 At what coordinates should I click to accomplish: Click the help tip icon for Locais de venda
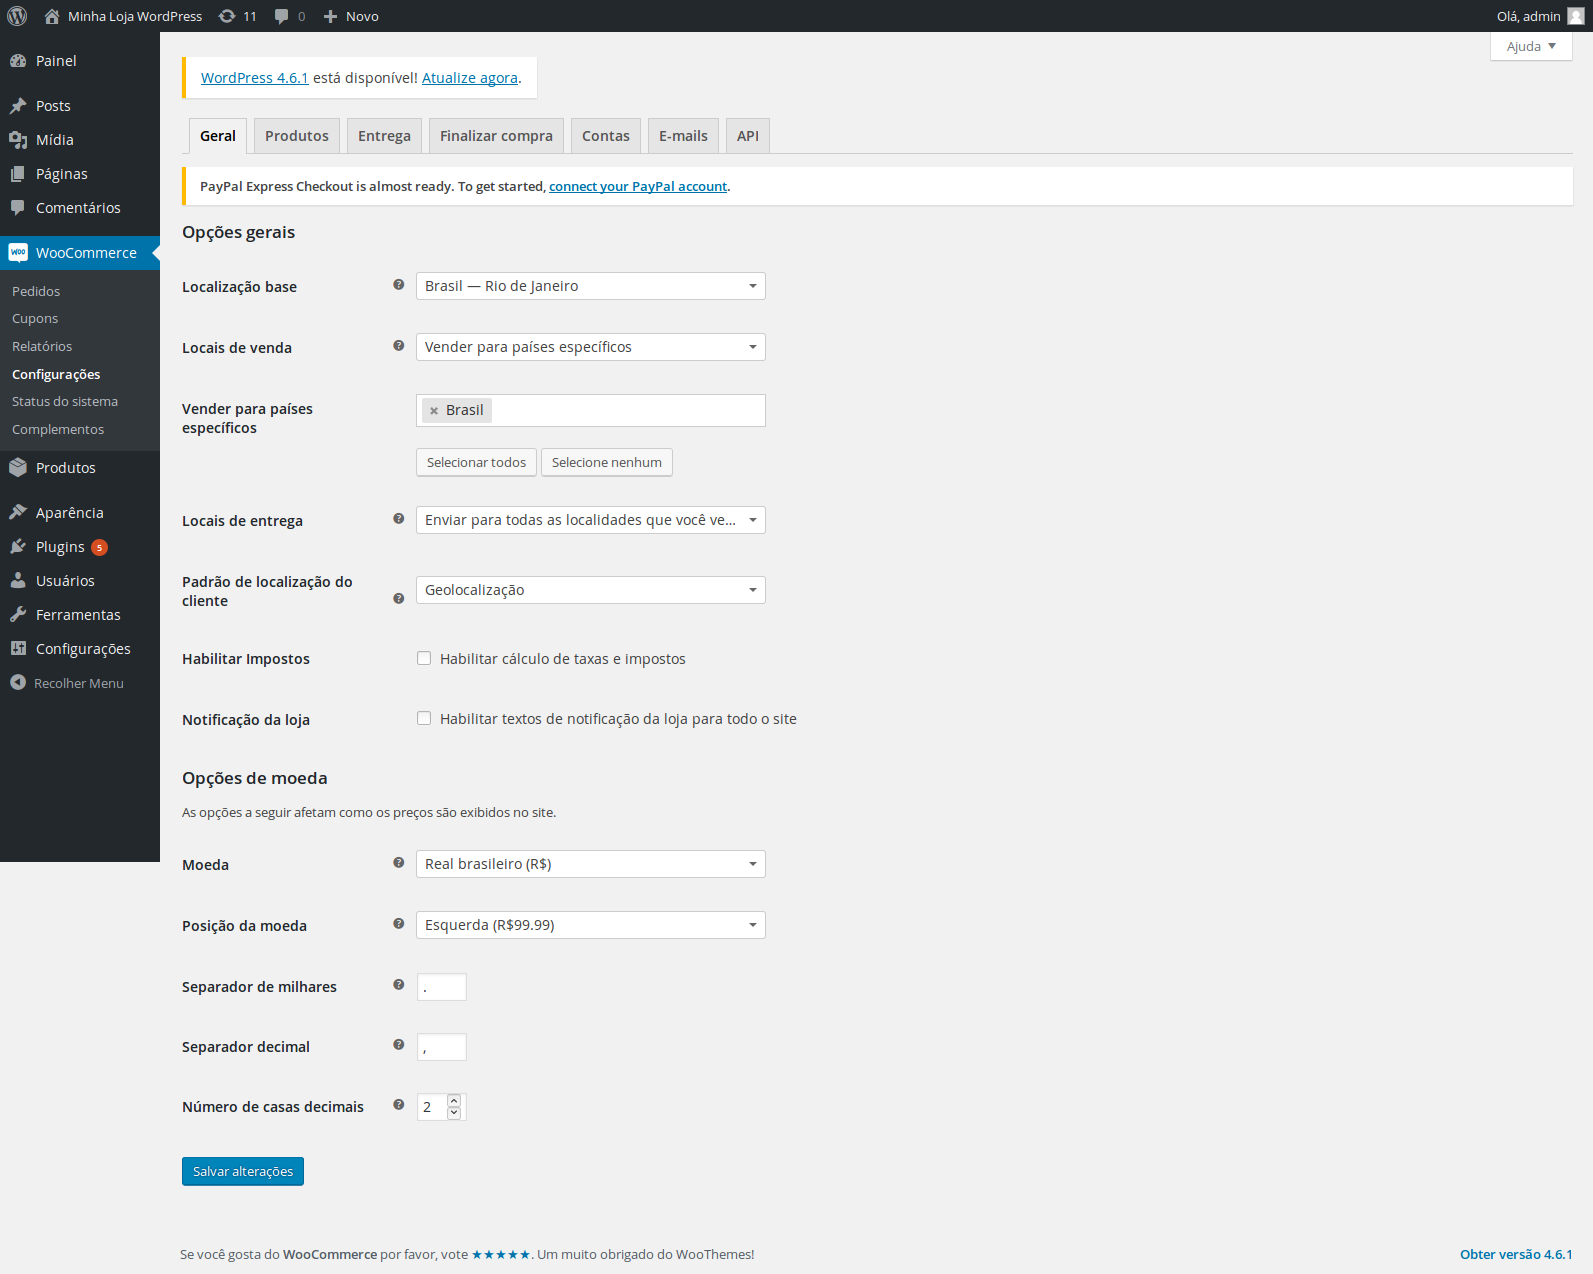tap(398, 346)
